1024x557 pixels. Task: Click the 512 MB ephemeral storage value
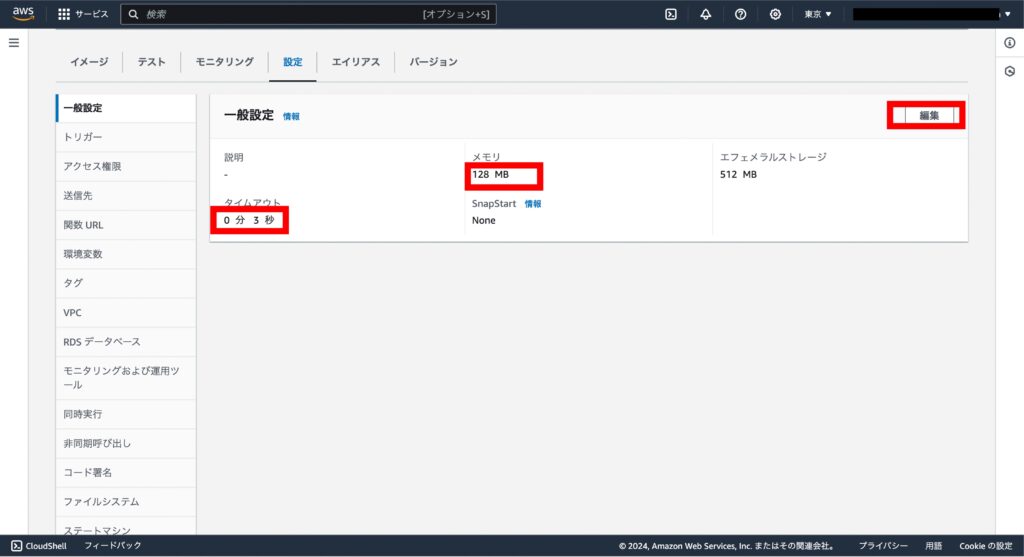(x=739, y=174)
